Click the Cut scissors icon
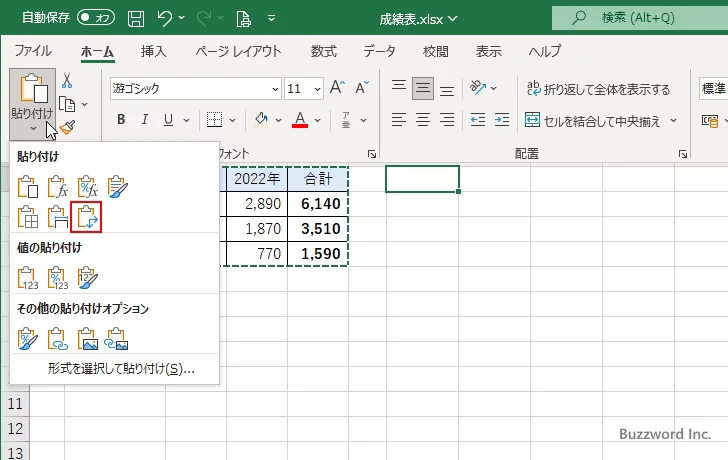This screenshot has height=460, width=728. click(x=67, y=81)
